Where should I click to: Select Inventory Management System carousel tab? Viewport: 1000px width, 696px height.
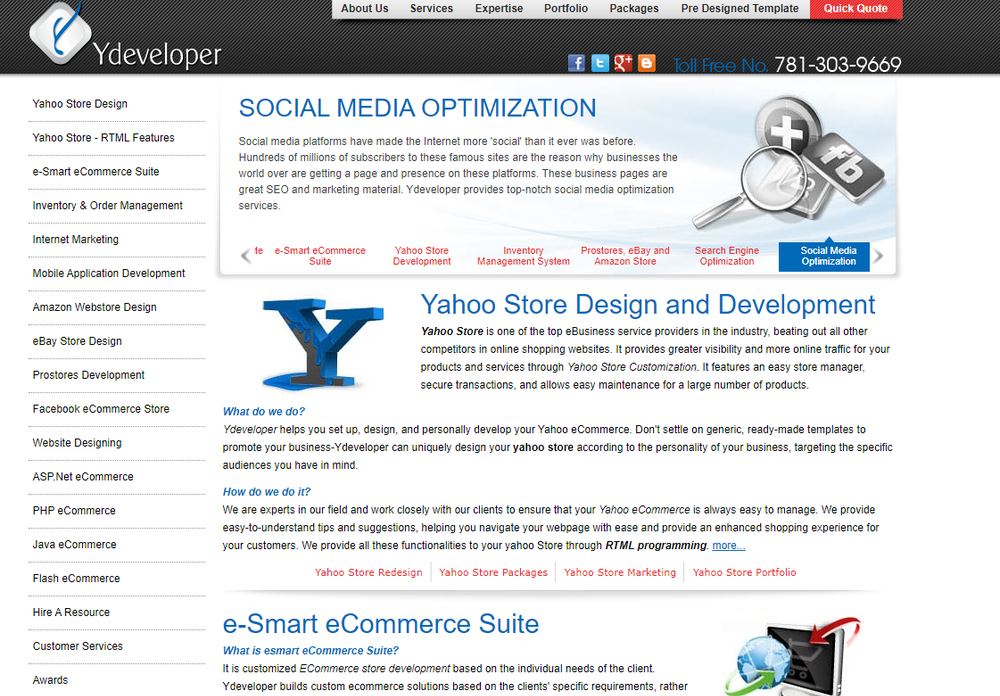click(524, 256)
